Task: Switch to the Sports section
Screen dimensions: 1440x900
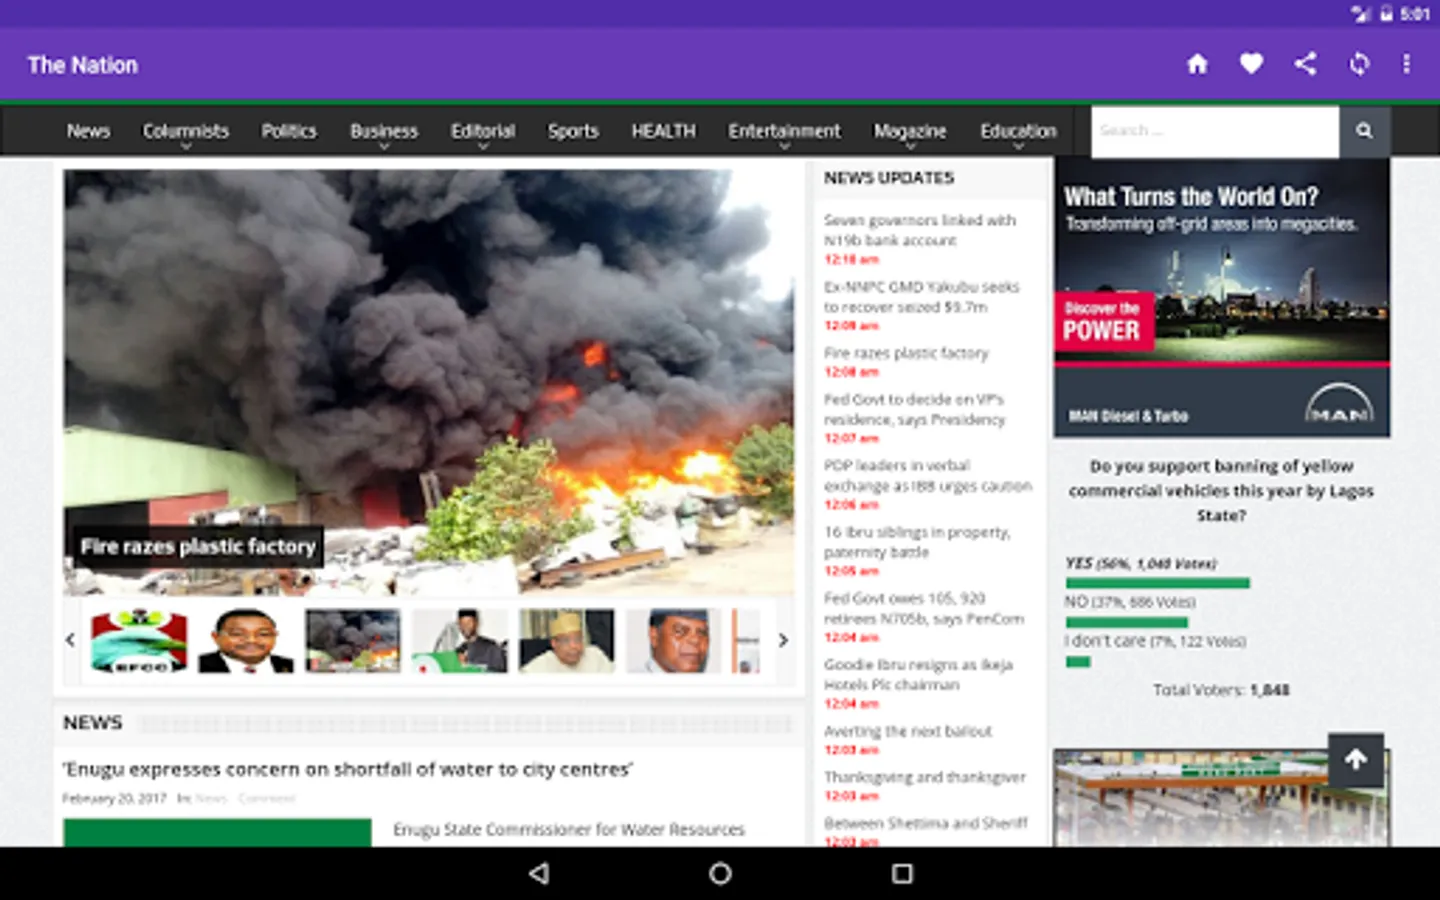Action: point(573,130)
